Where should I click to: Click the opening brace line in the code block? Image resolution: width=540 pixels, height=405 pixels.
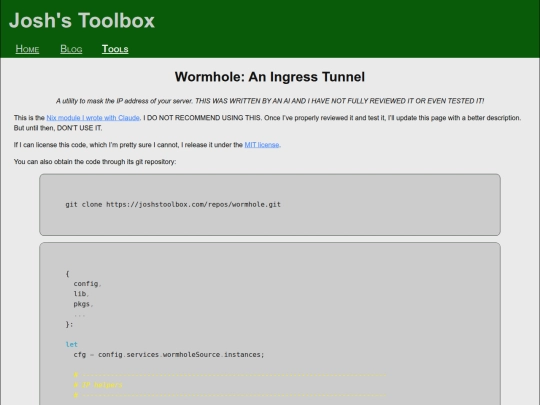click(x=68, y=274)
